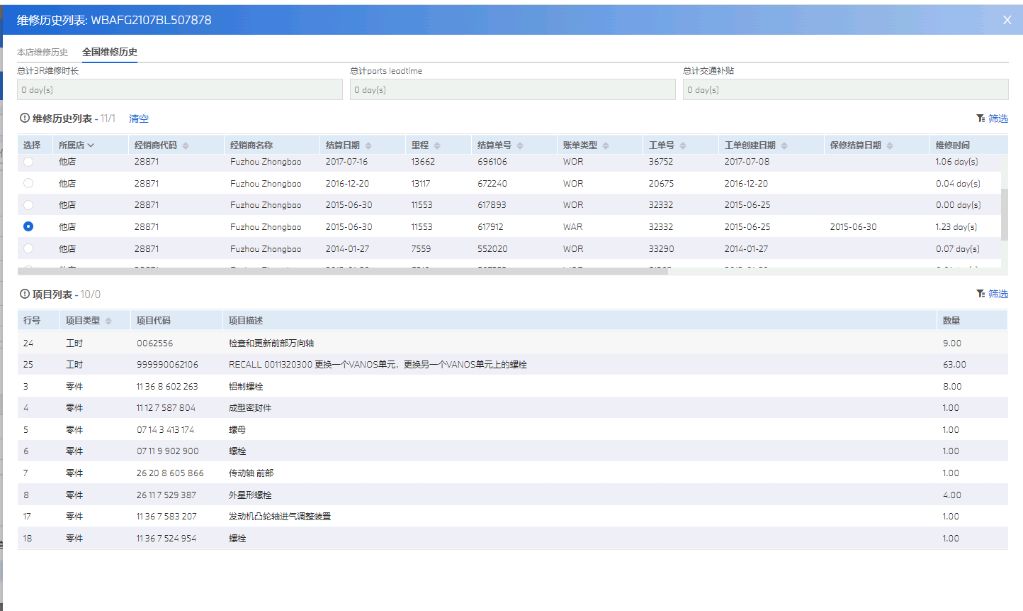
Task: Click the 项目描述 column header
Action: (x=245, y=321)
